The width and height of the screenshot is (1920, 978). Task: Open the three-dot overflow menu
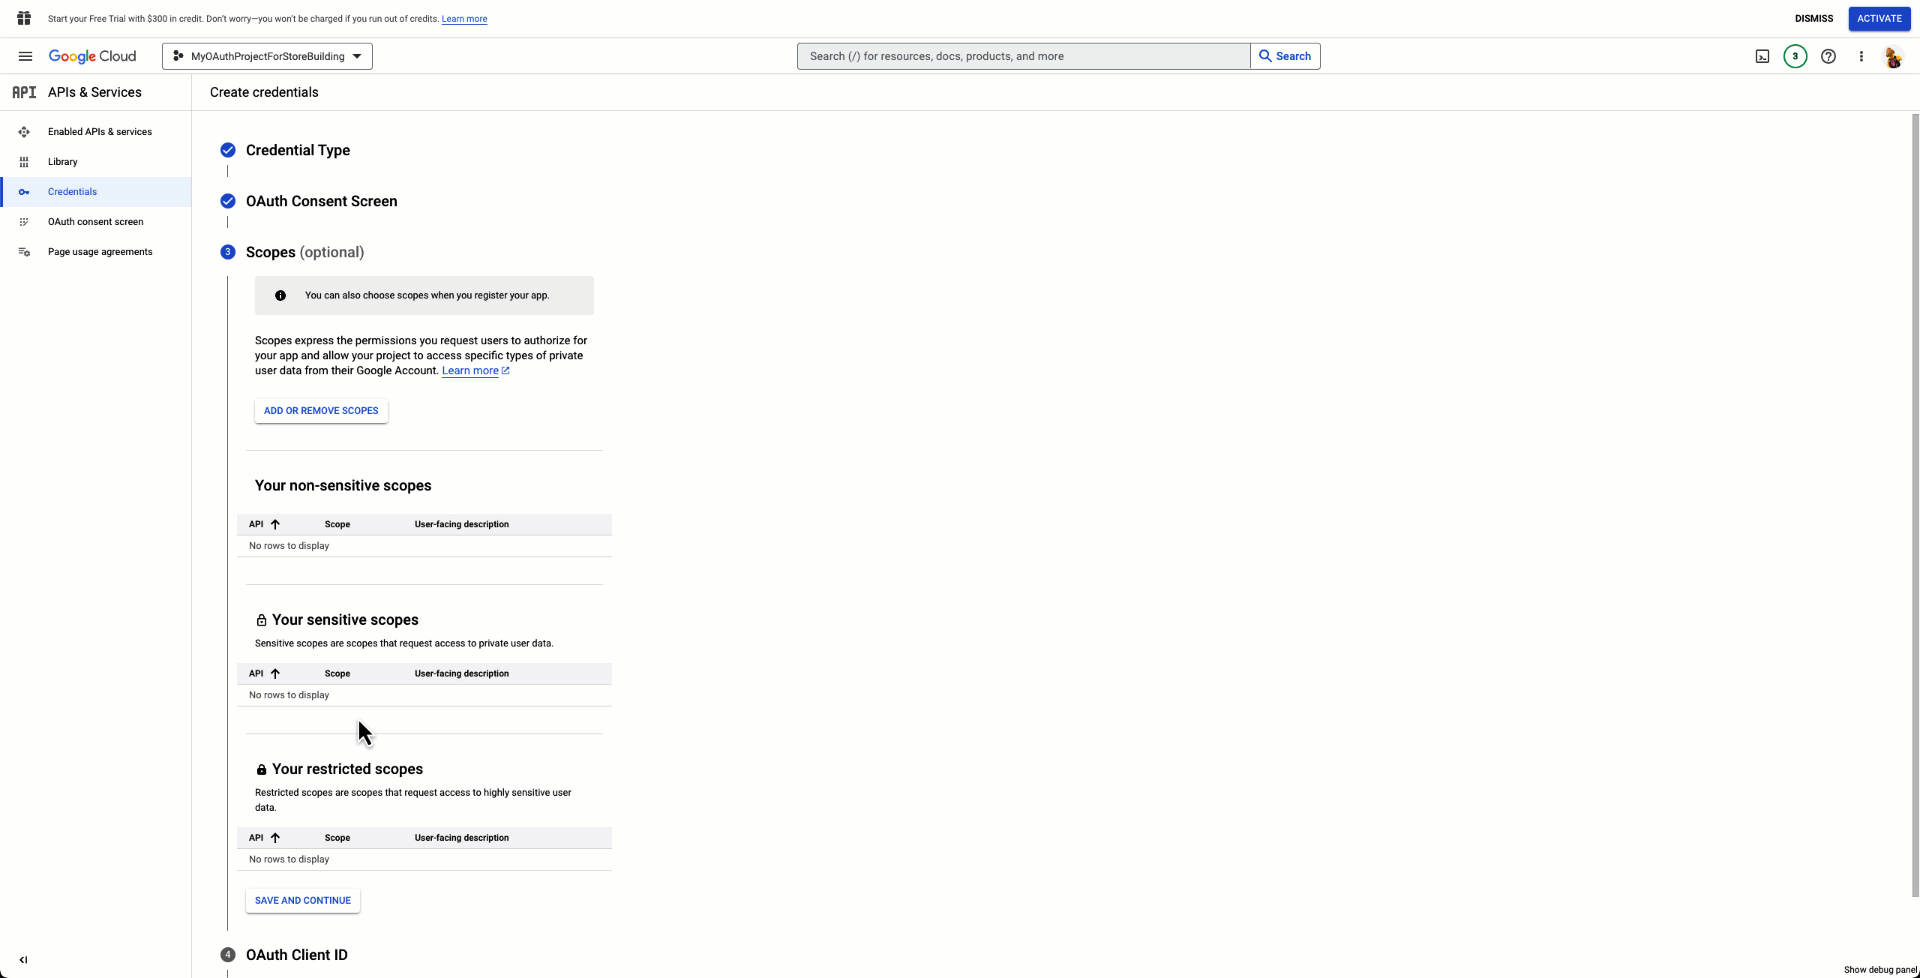coord(1861,56)
